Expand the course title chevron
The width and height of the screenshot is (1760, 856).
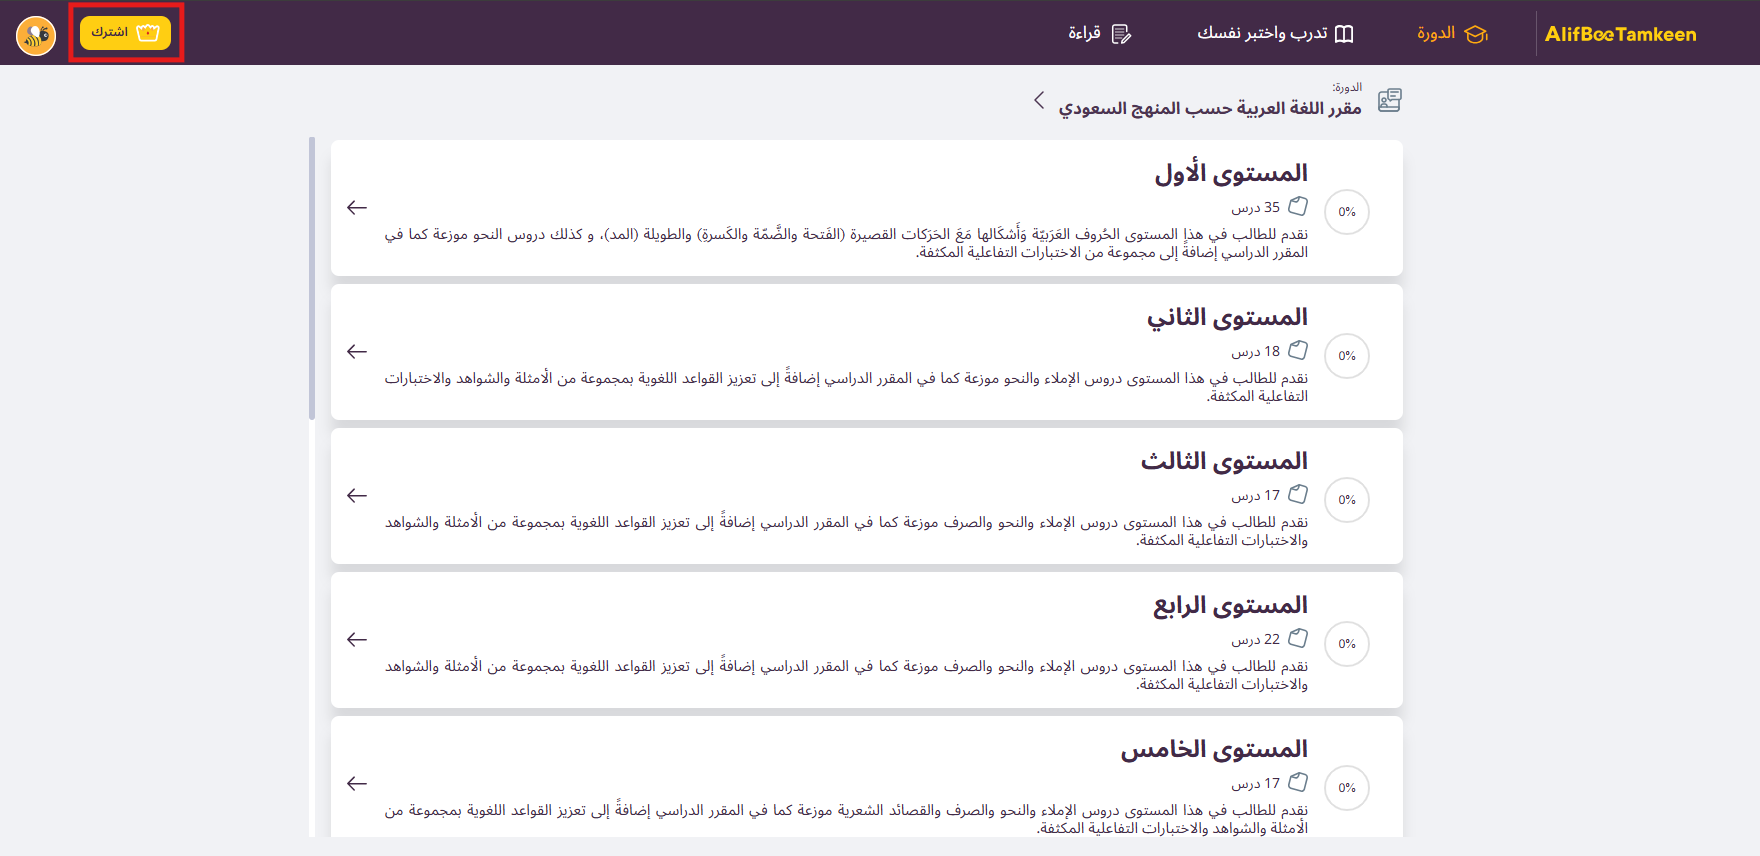pyautogui.click(x=1039, y=100)
